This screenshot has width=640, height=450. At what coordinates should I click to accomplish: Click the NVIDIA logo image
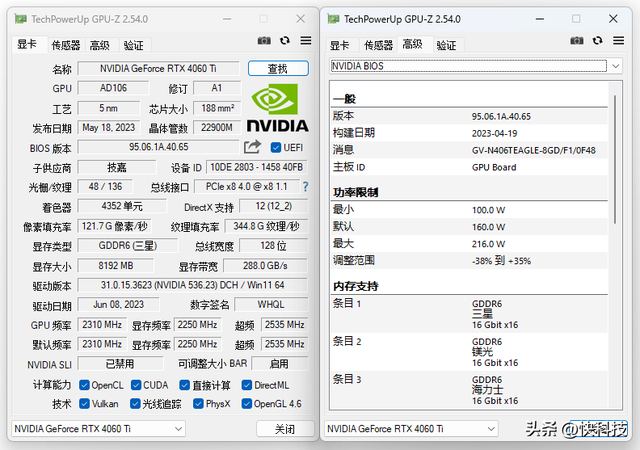click(278, 108)
